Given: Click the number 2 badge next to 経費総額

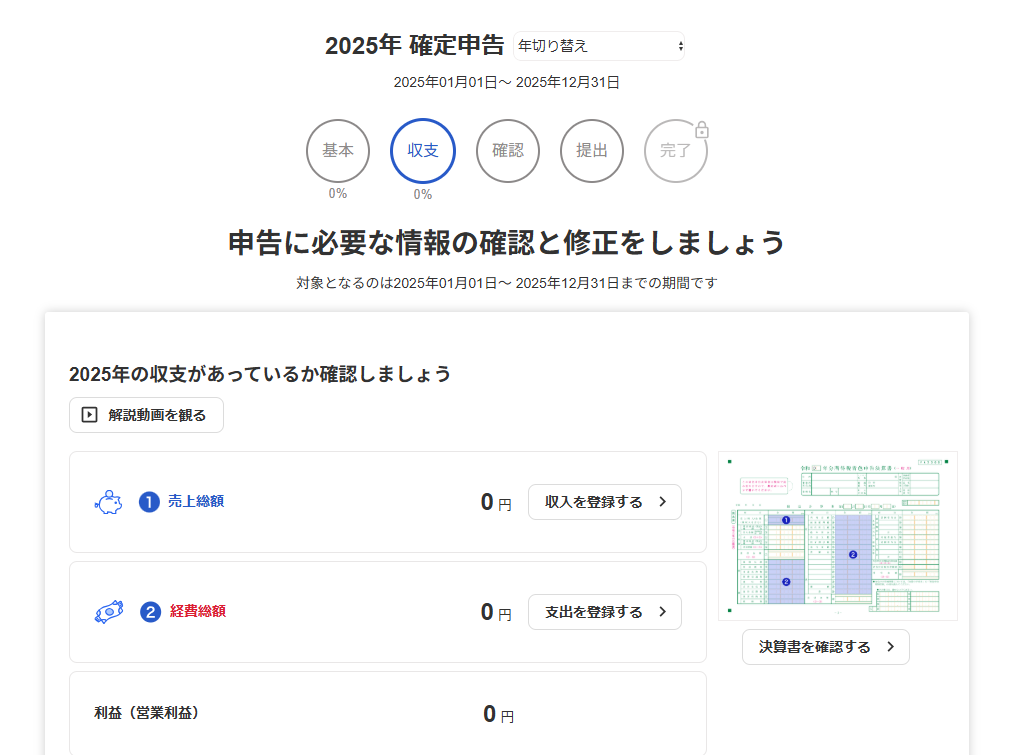Looking at the screenshot, I should [x=150, y=612].
